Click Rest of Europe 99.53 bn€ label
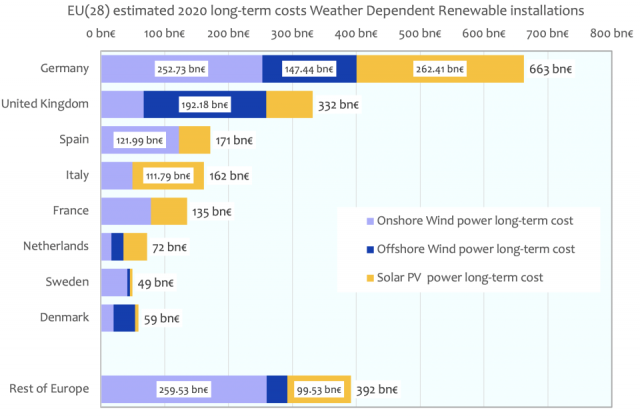The image size is (640, 419). point(318,389)
